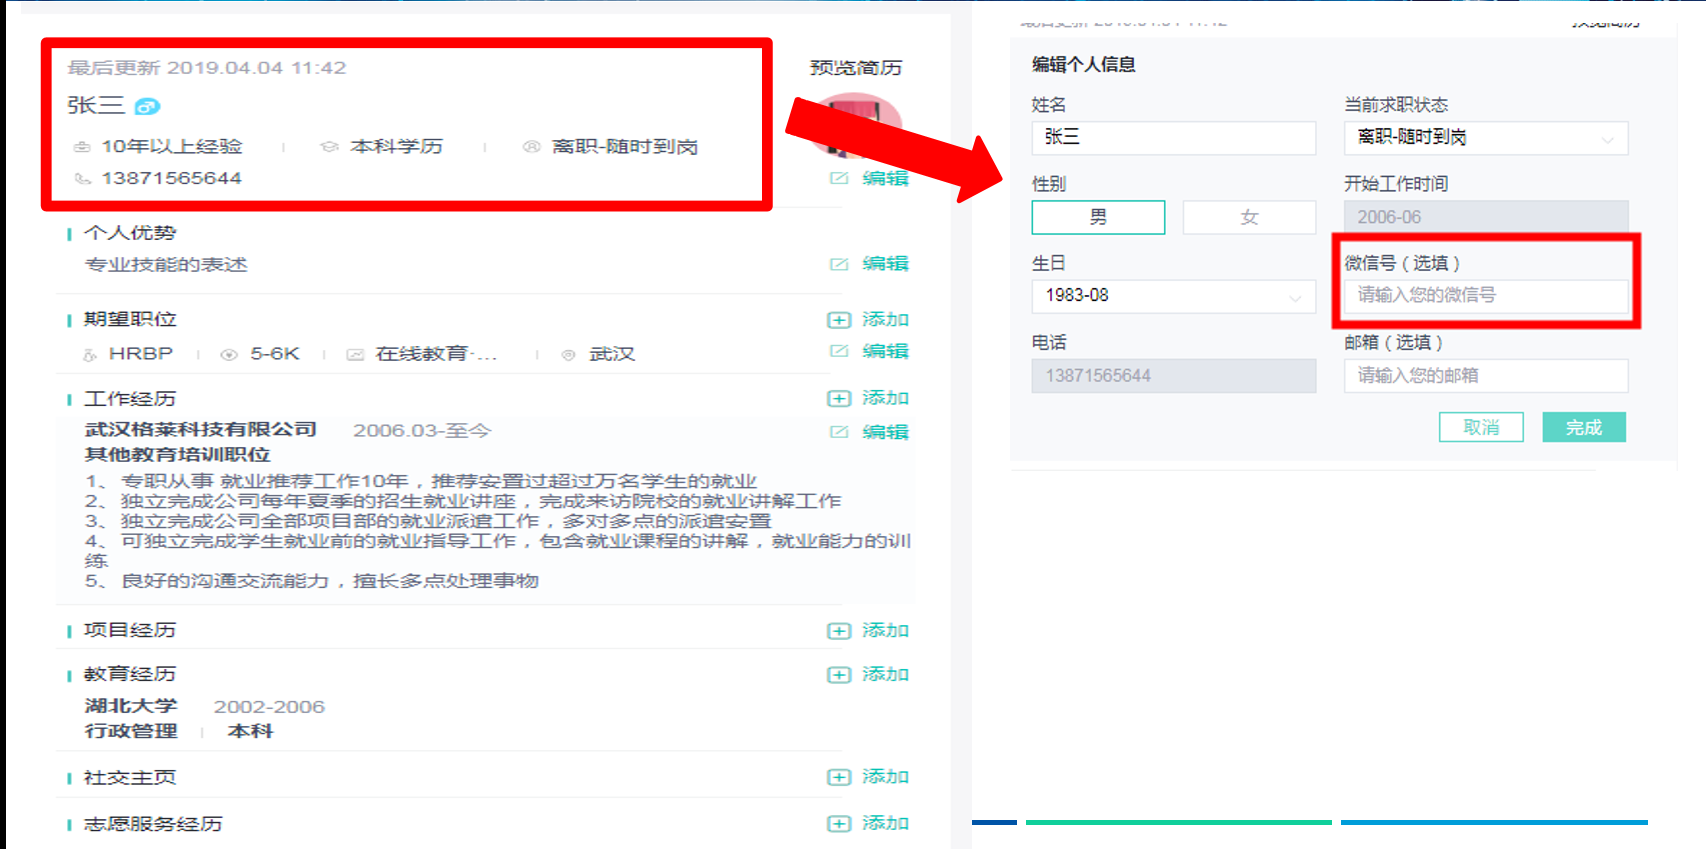Image resolution: width=1706 pixels, height=849 pixels.
Task: Click the 微信号 input field
Action: [x=1485, y=296]
